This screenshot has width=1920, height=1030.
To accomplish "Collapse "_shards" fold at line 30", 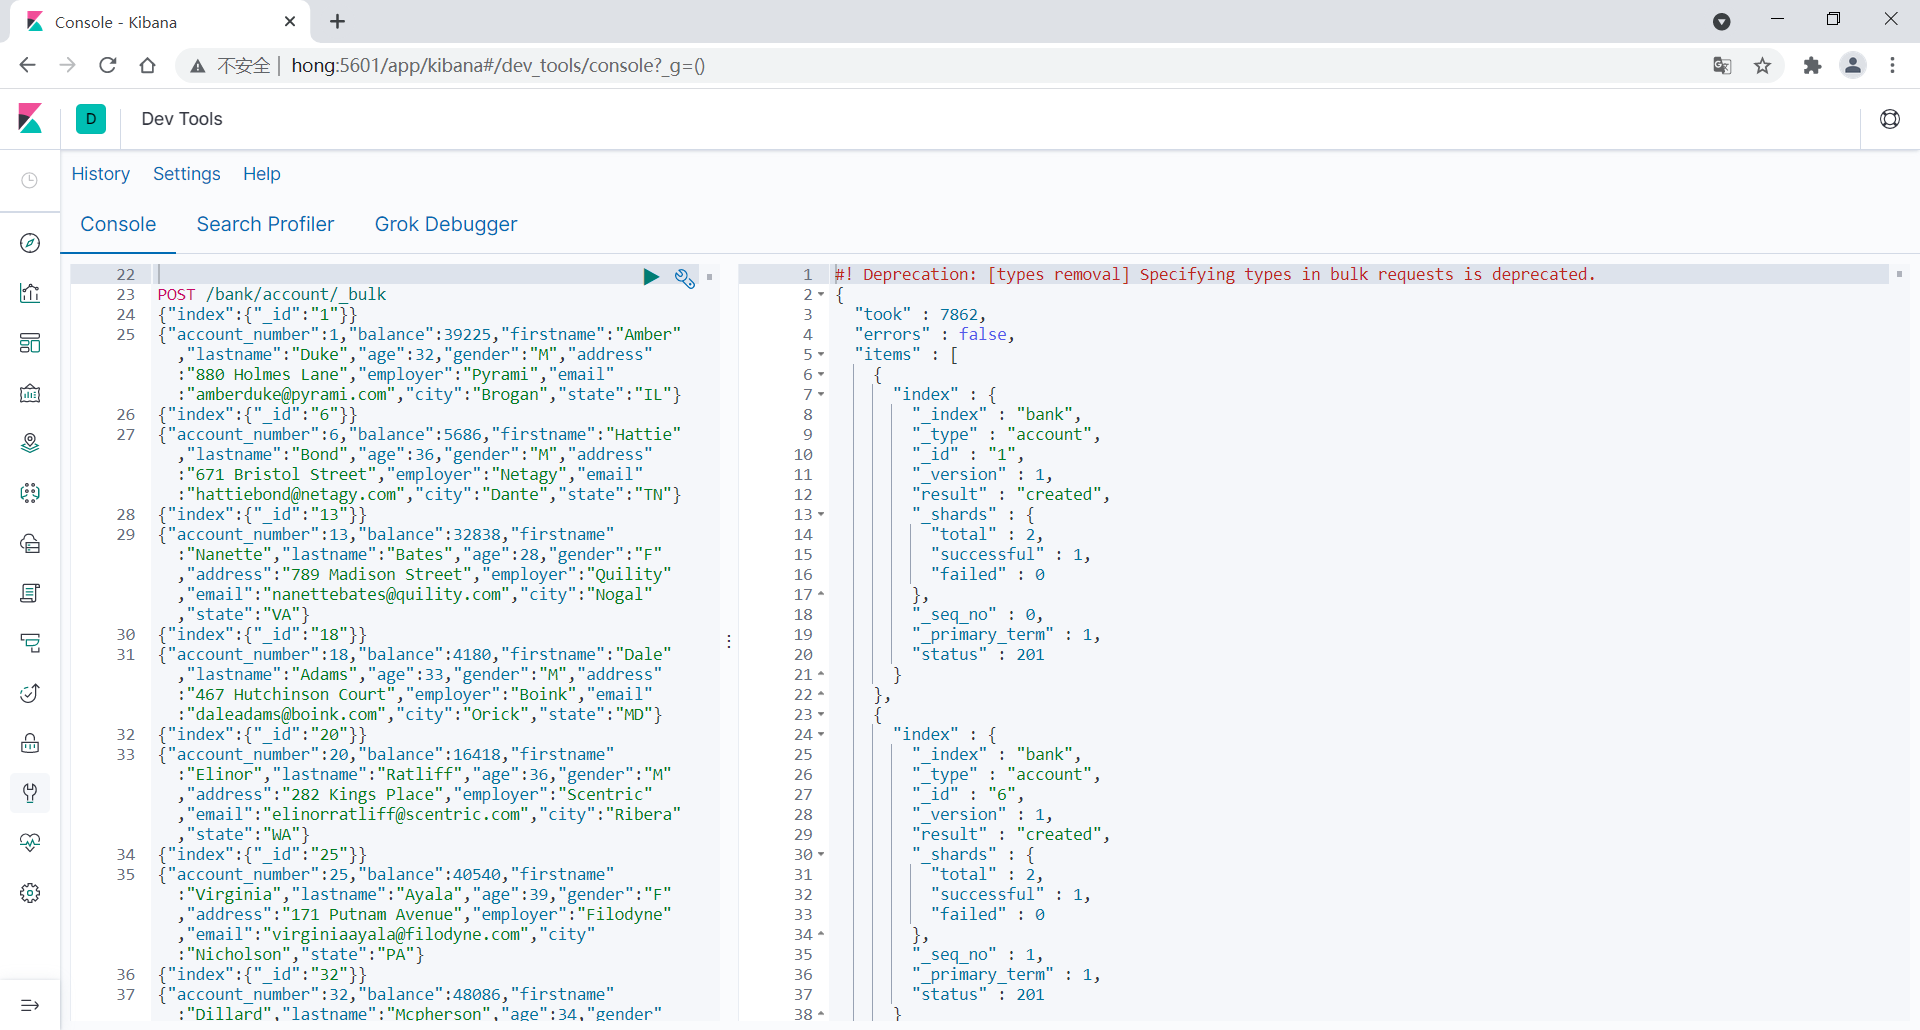I will tap(821, 855).
